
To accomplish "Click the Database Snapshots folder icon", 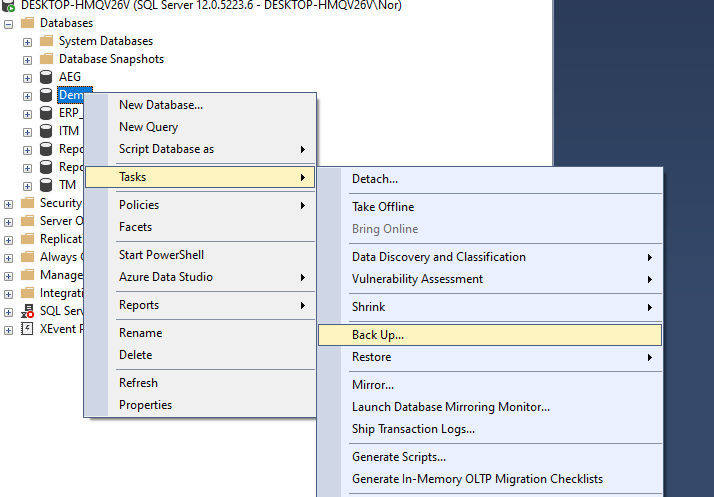I will coord(45,59).
